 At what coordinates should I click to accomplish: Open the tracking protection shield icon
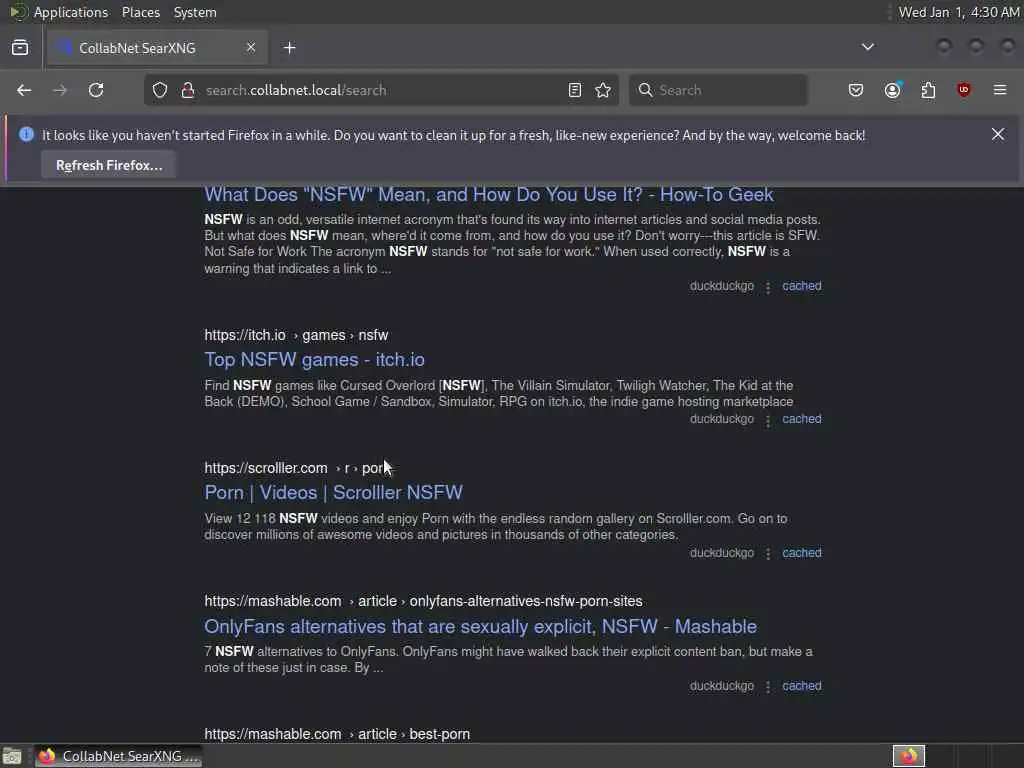160,90
